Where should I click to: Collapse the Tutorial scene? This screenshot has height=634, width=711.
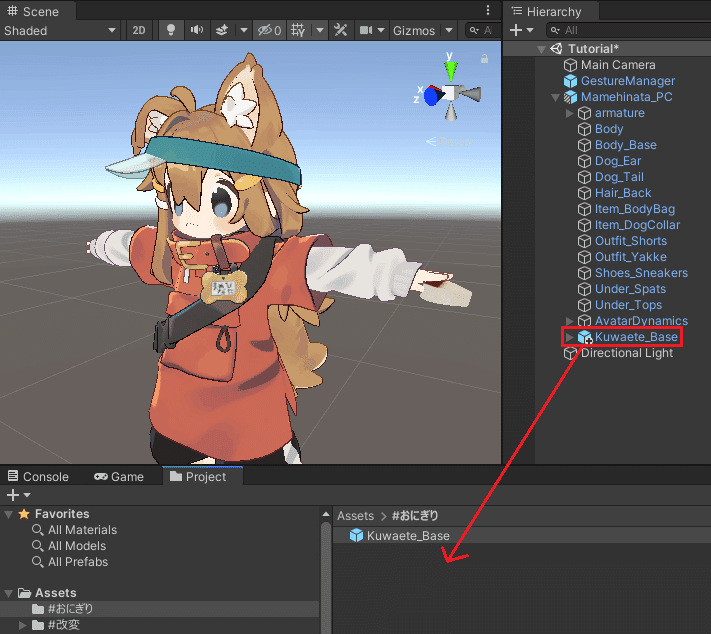click(541, 49)
